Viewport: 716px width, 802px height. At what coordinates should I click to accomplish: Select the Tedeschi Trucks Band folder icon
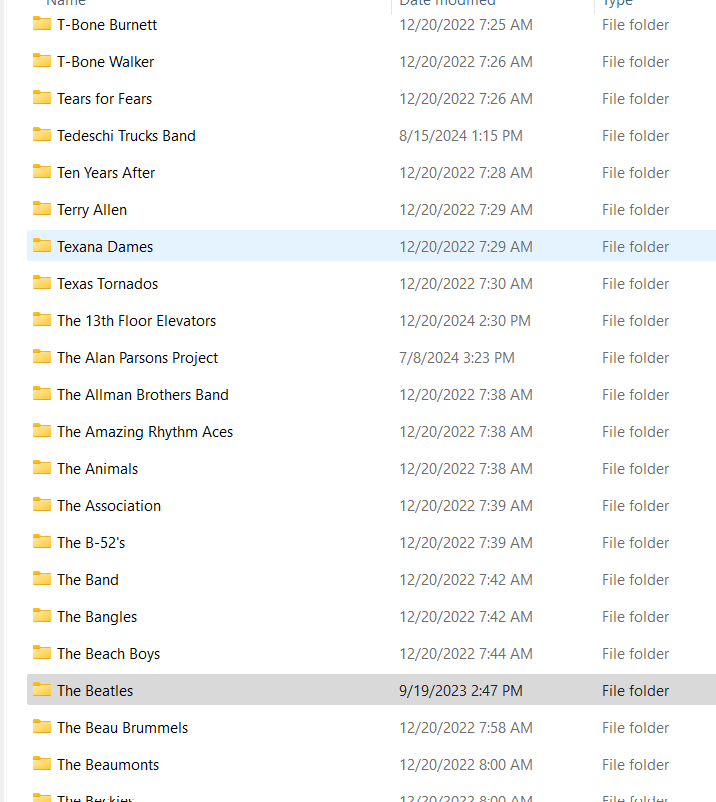click(42, 135)
